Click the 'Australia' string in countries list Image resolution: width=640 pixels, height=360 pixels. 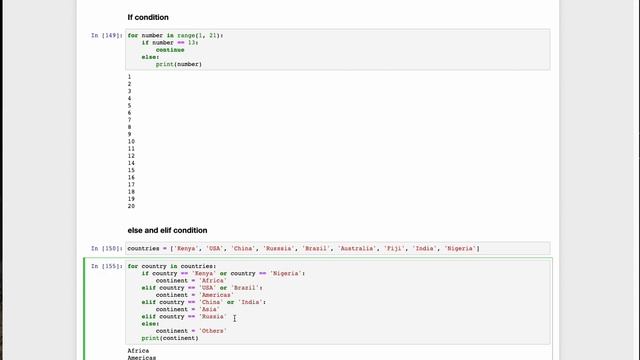click(357, 249)
